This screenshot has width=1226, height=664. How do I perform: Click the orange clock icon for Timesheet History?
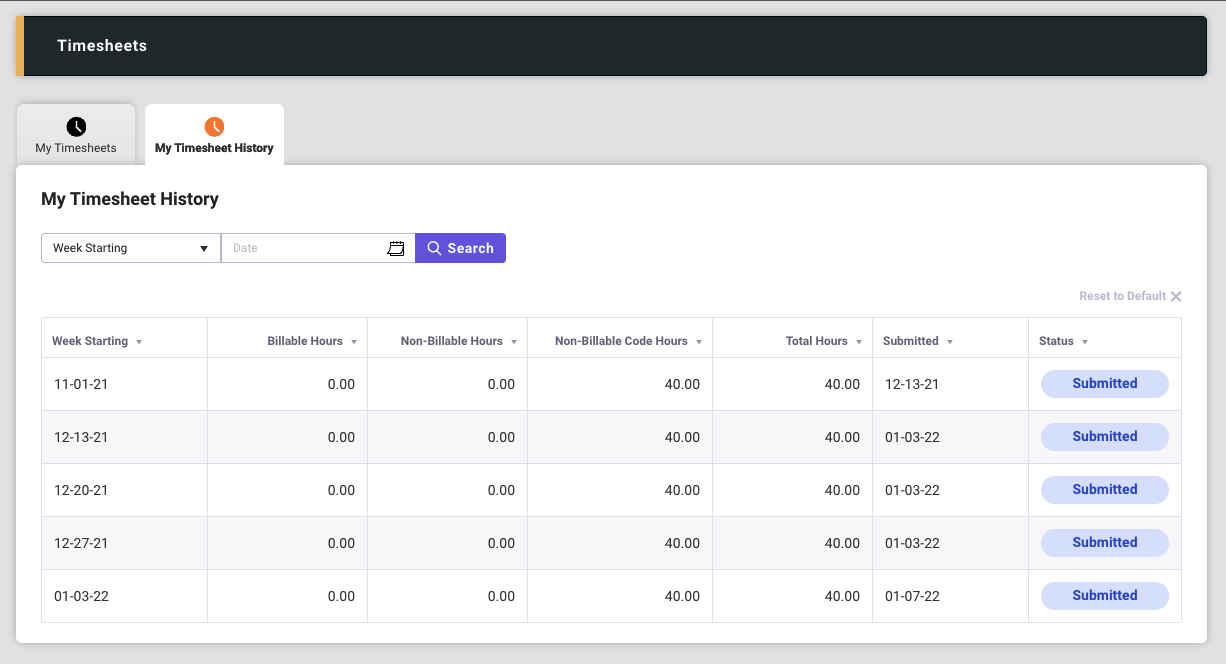(x=214, y=127)
